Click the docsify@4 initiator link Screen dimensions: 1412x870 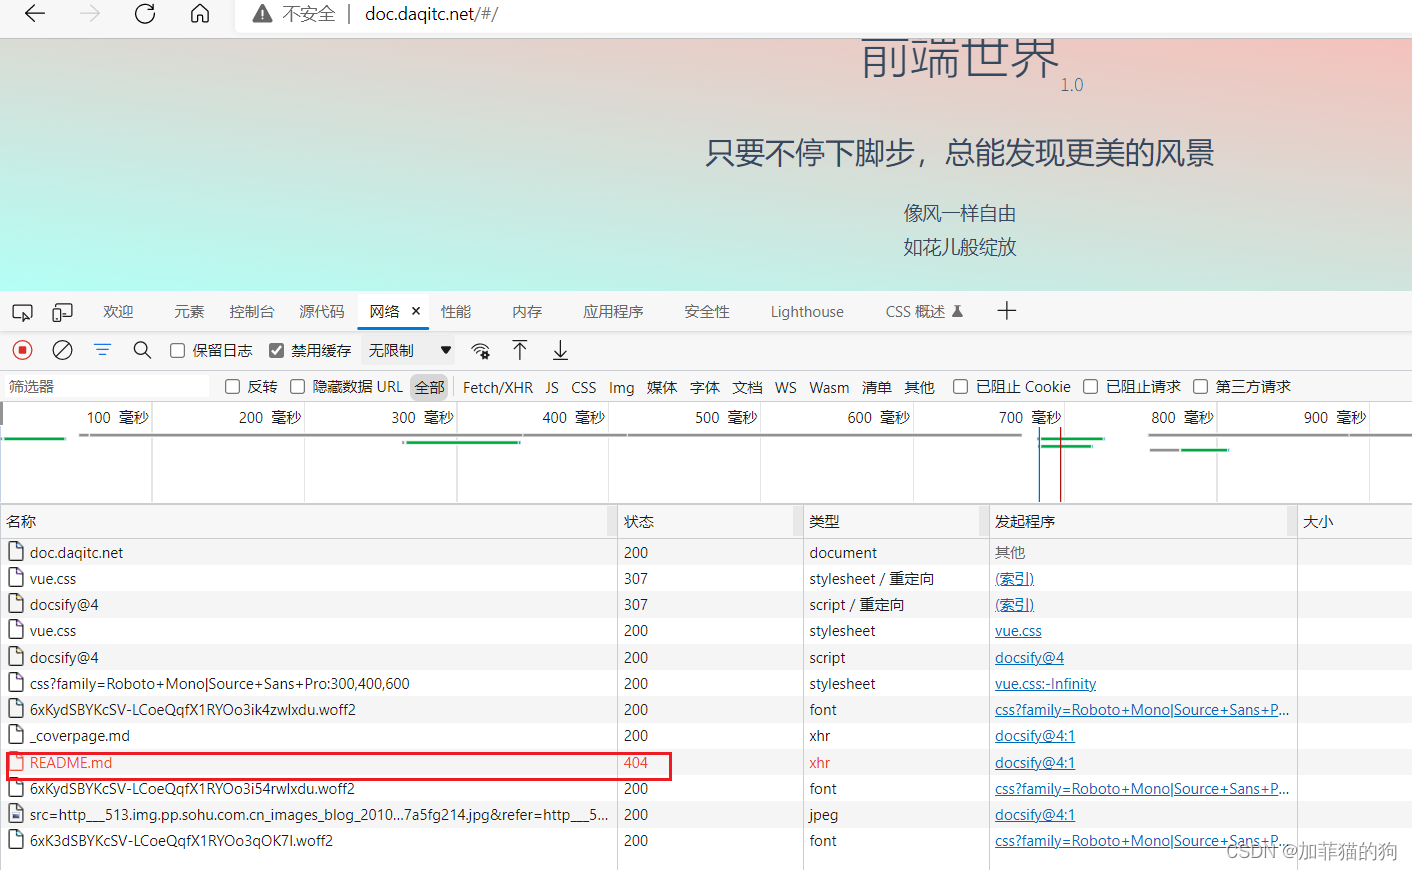click(x=1029, y=657)
